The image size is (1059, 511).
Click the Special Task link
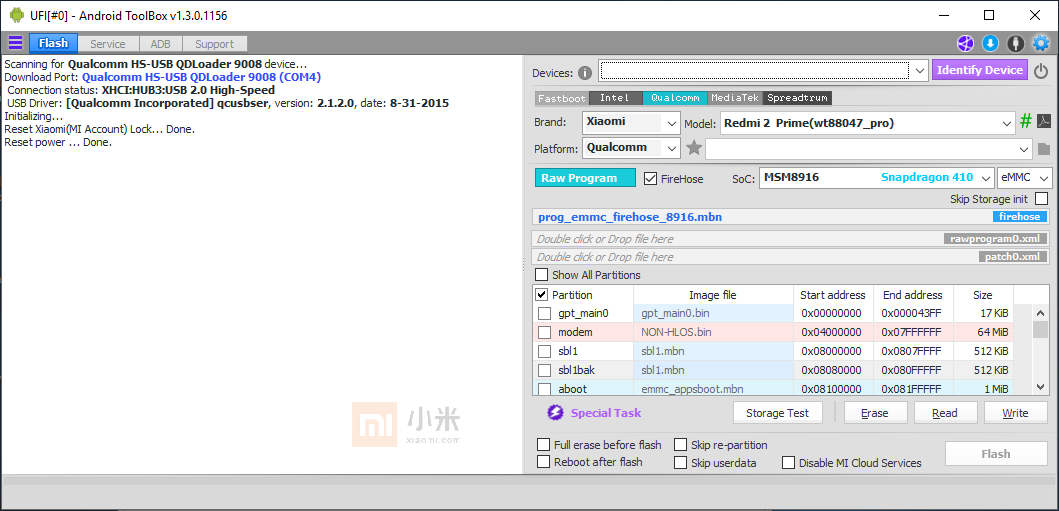[x=606, y=413]
